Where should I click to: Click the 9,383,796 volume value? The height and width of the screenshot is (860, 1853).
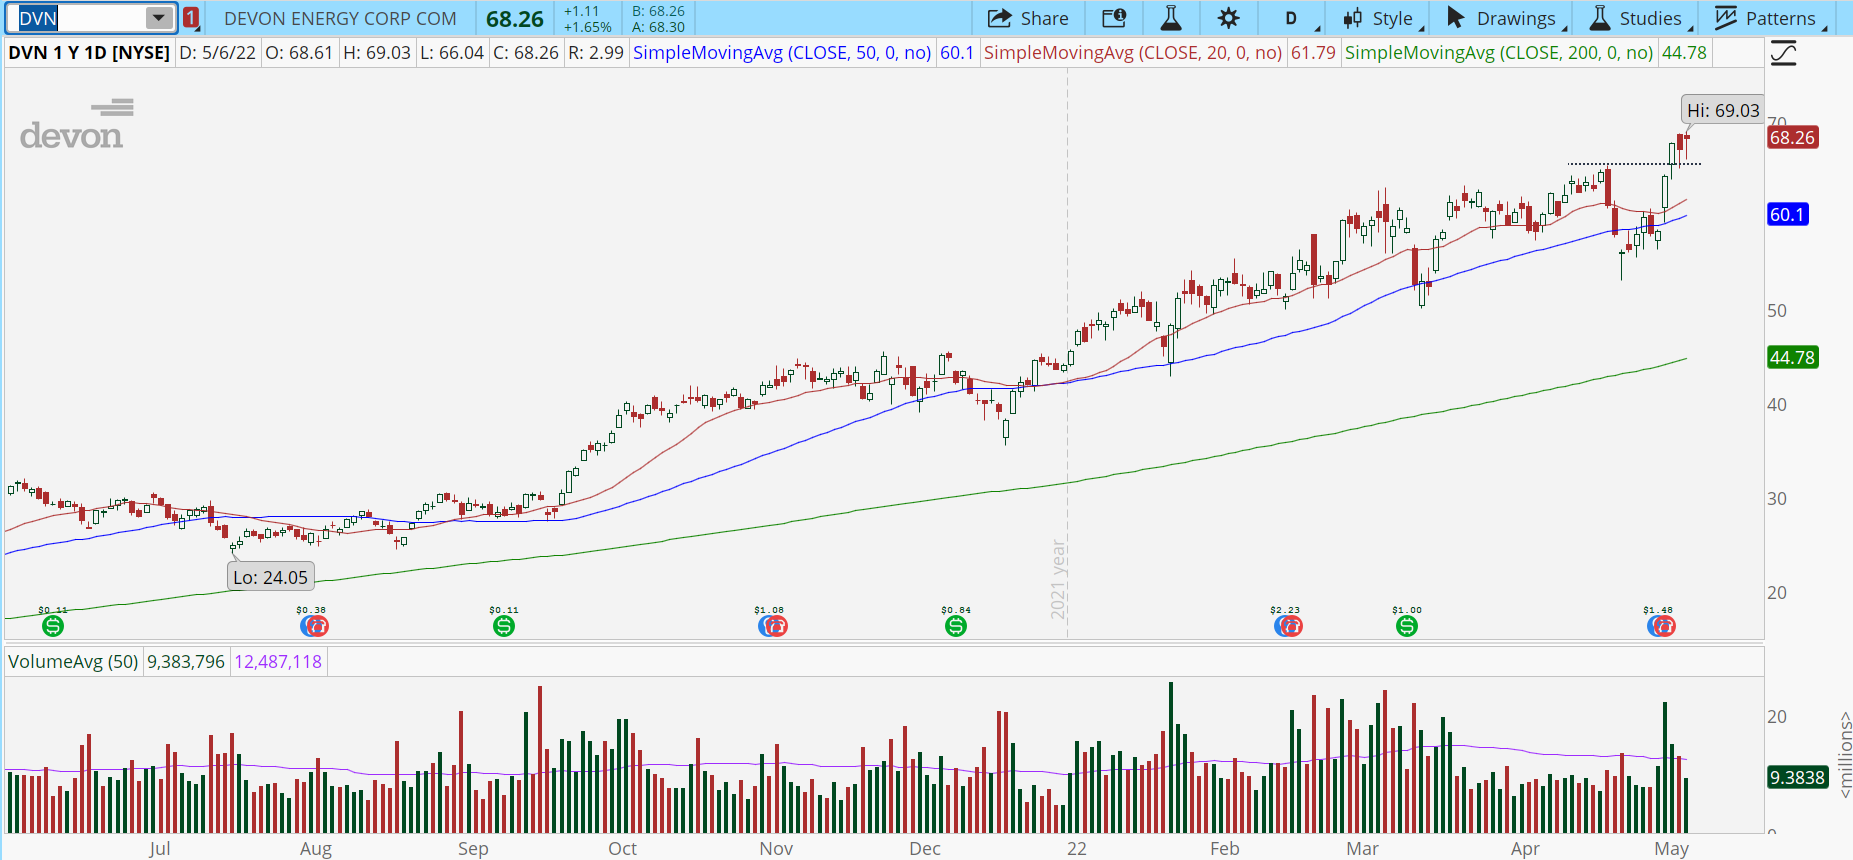coord(186,662)
